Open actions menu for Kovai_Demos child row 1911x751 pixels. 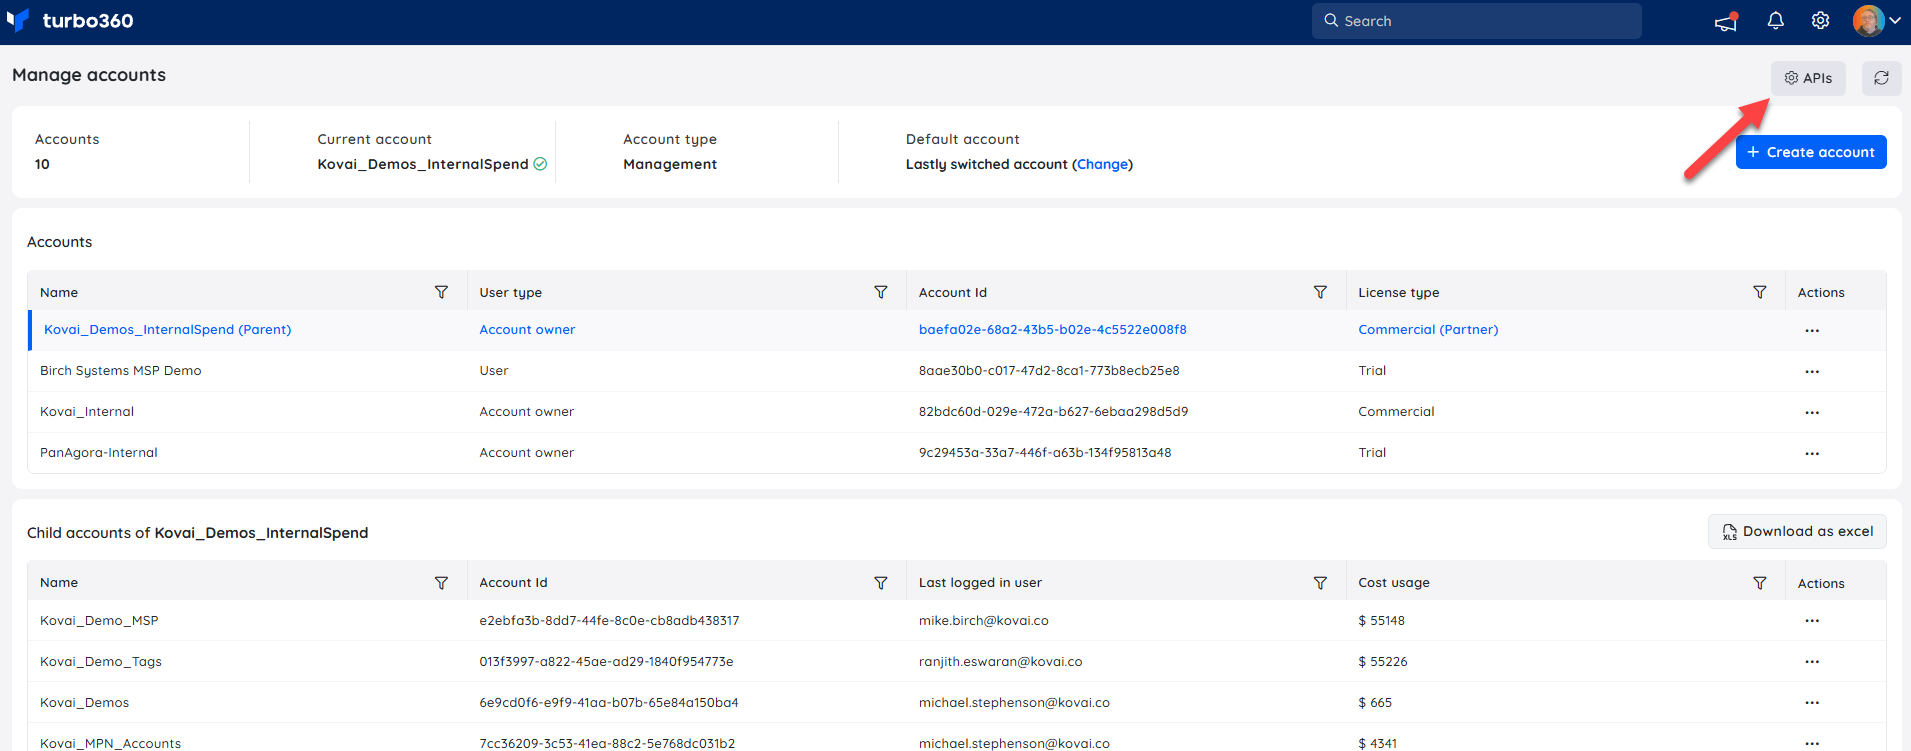tap(1812, 703)
